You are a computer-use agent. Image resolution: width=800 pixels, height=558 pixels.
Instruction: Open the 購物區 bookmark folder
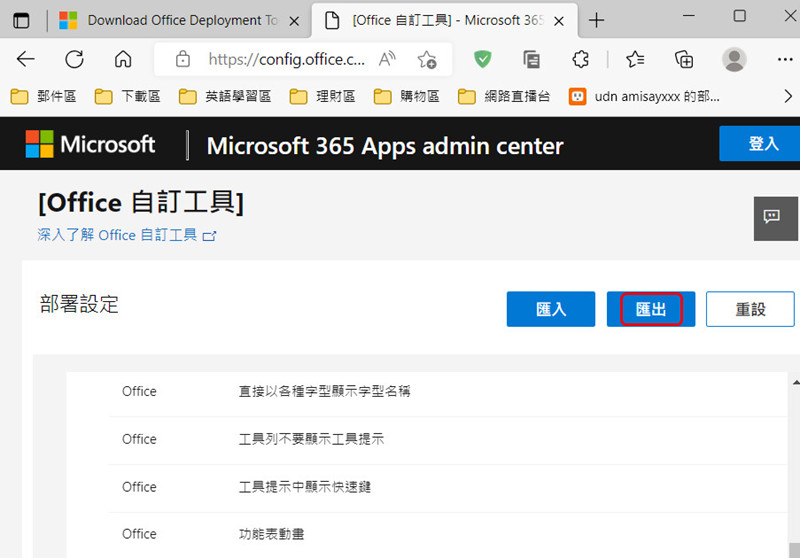(x=407, y=96)
